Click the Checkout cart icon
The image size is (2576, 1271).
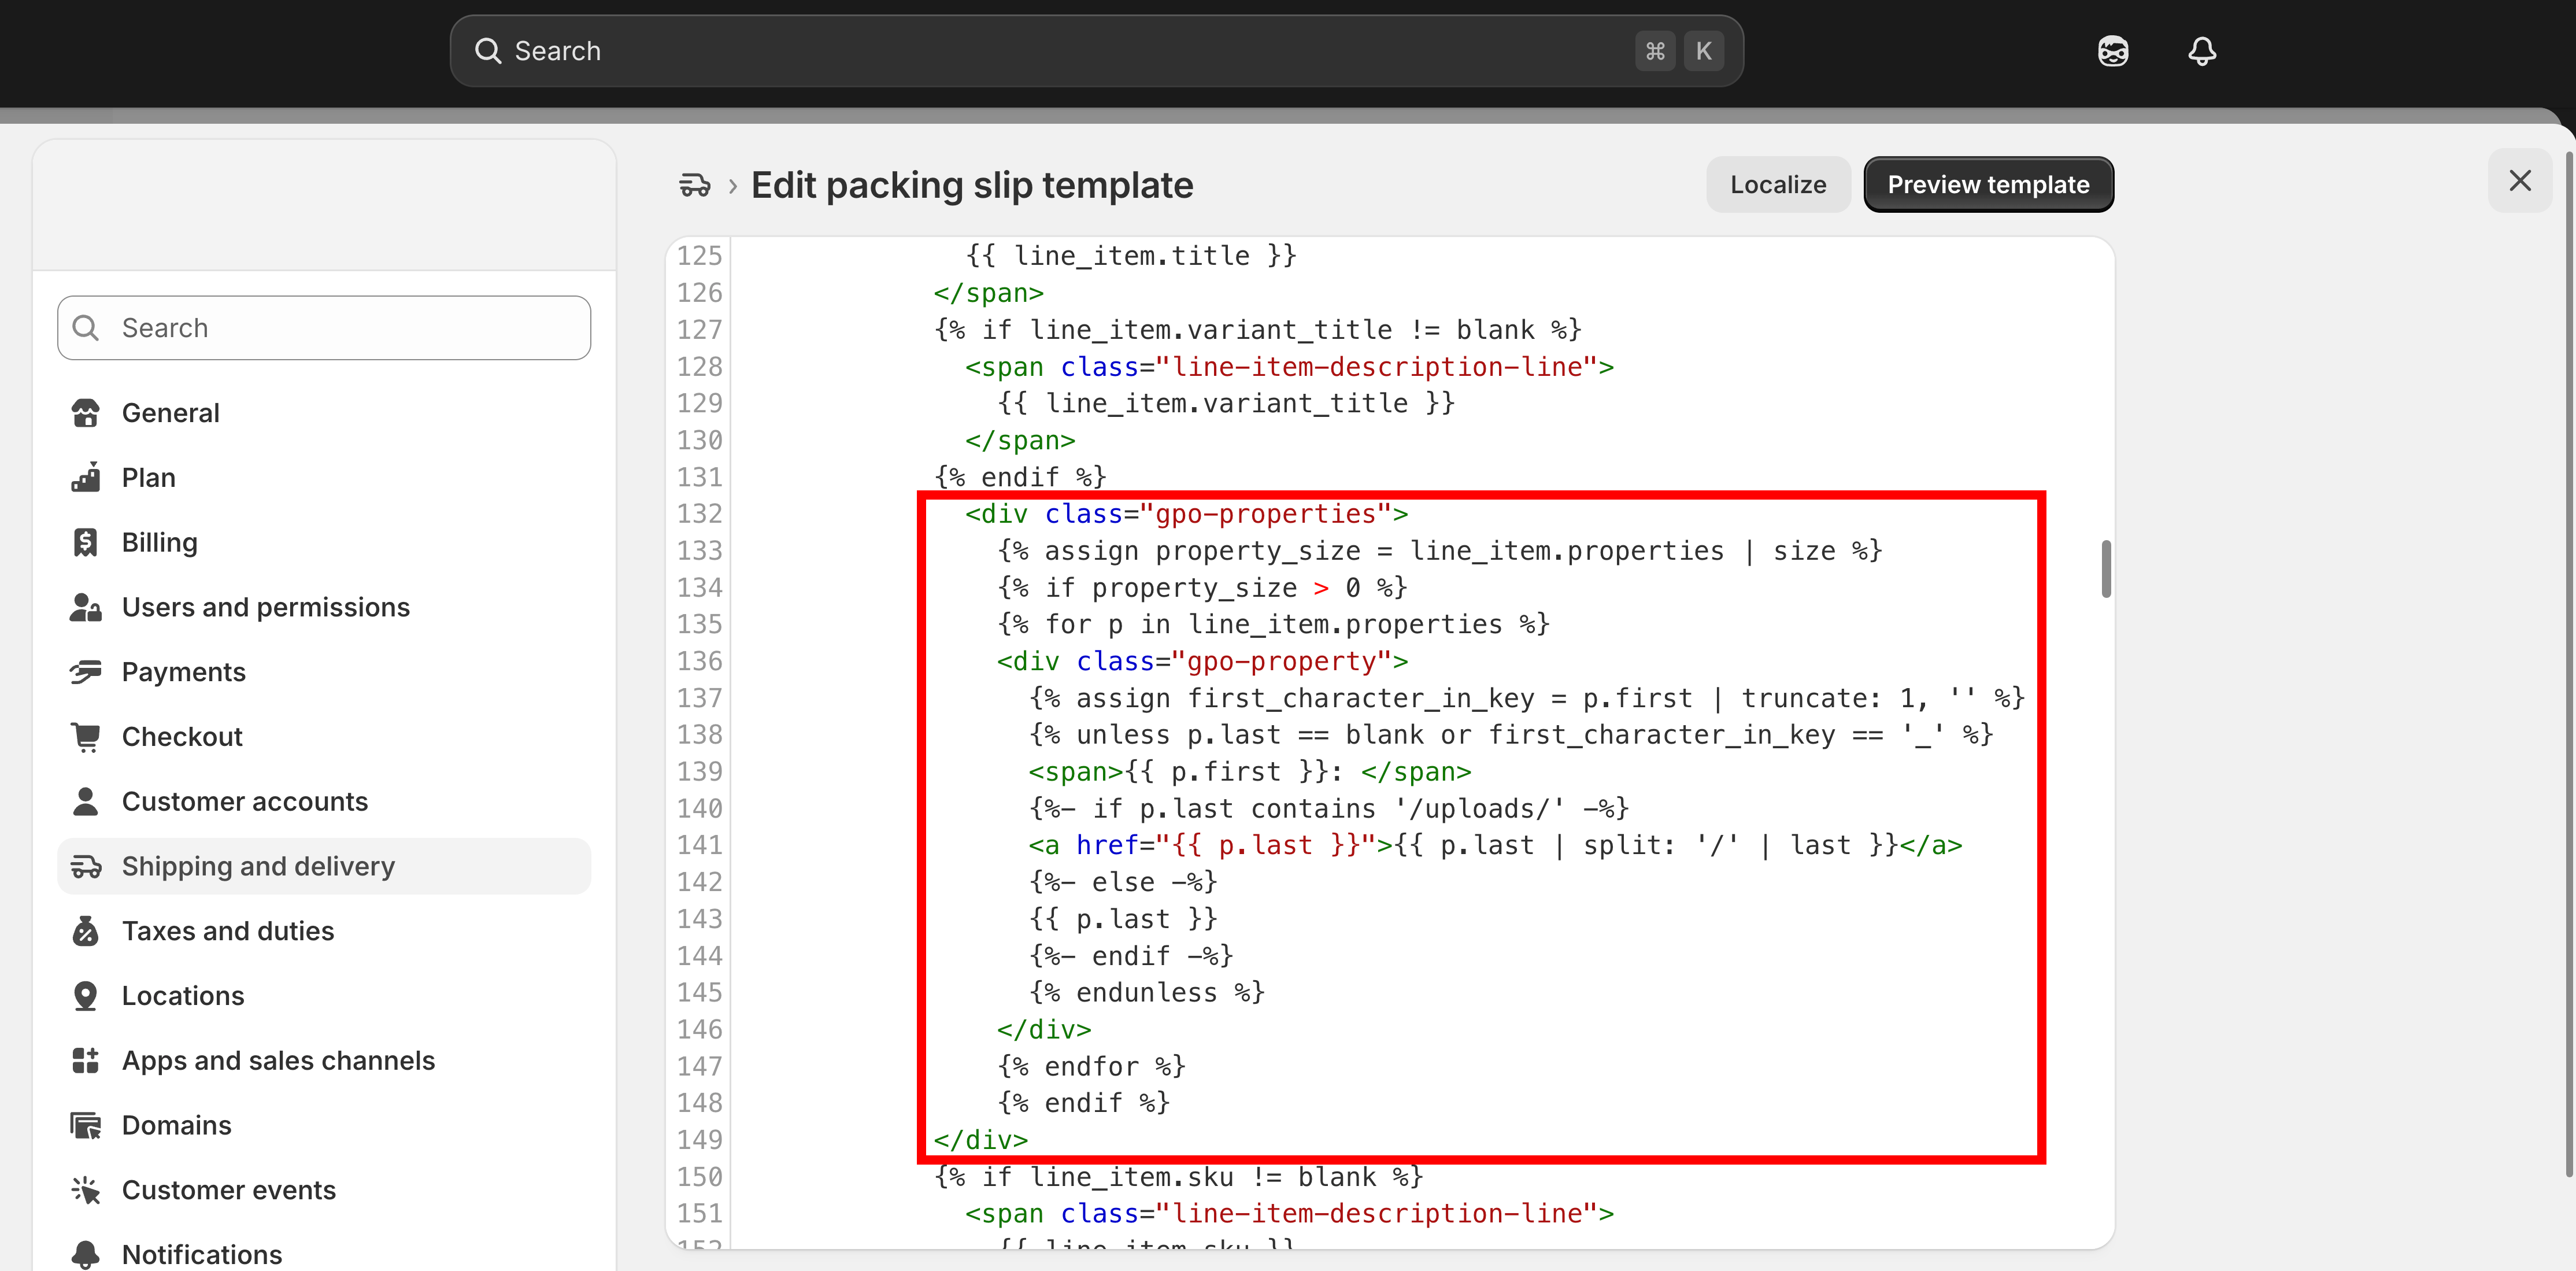[86, 737]
